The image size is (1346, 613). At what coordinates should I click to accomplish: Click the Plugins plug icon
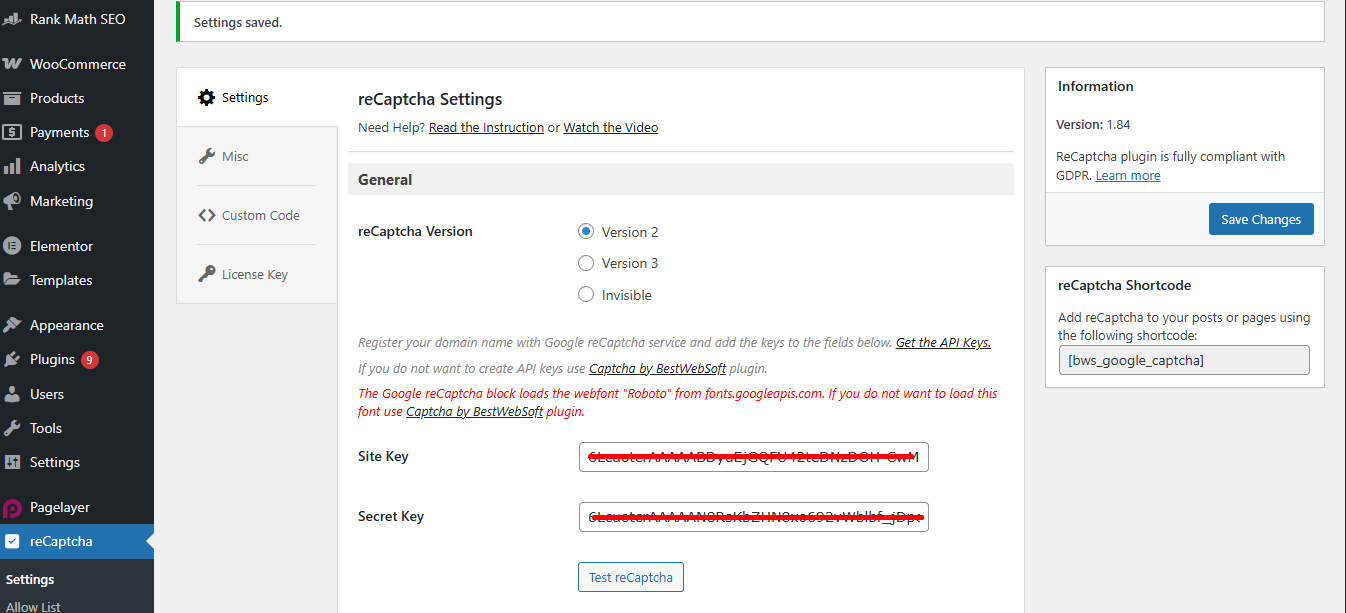coord(12,359)
